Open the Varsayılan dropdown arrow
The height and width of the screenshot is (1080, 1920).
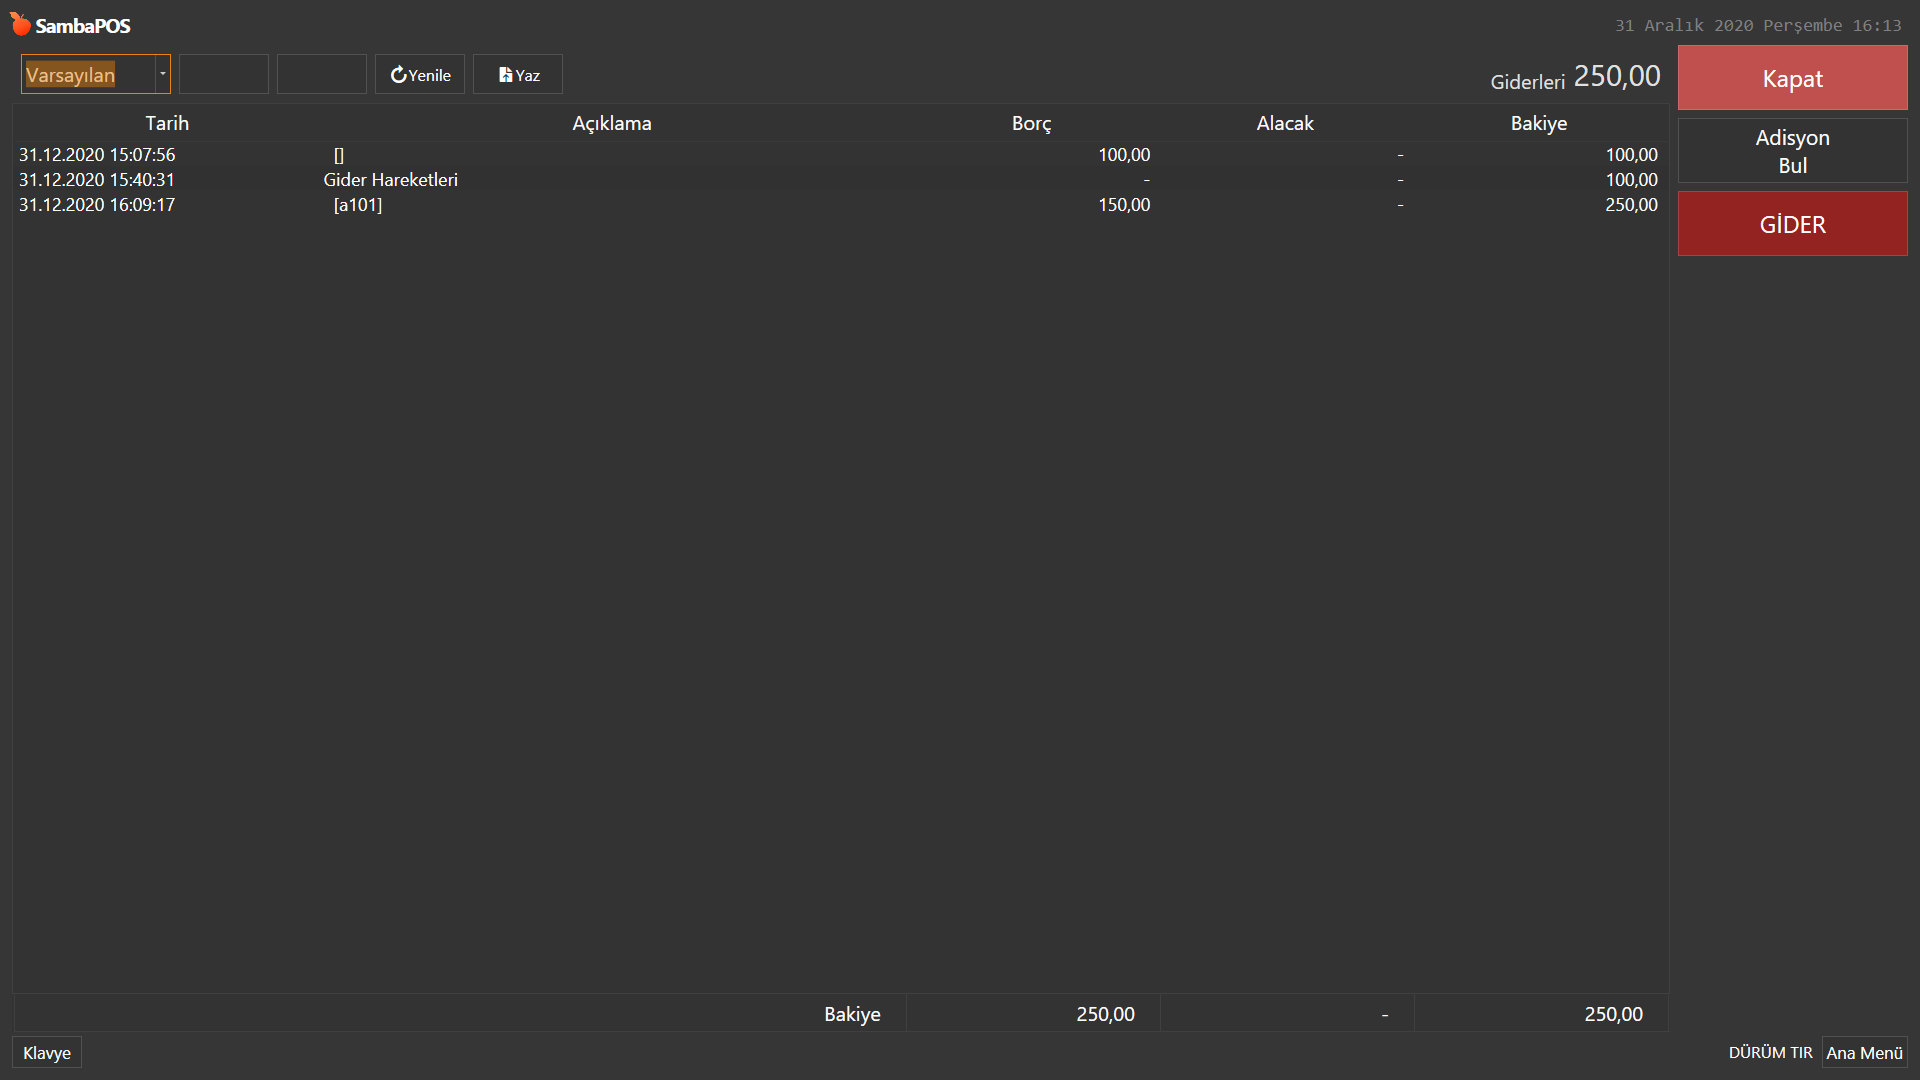click(162, 74)
